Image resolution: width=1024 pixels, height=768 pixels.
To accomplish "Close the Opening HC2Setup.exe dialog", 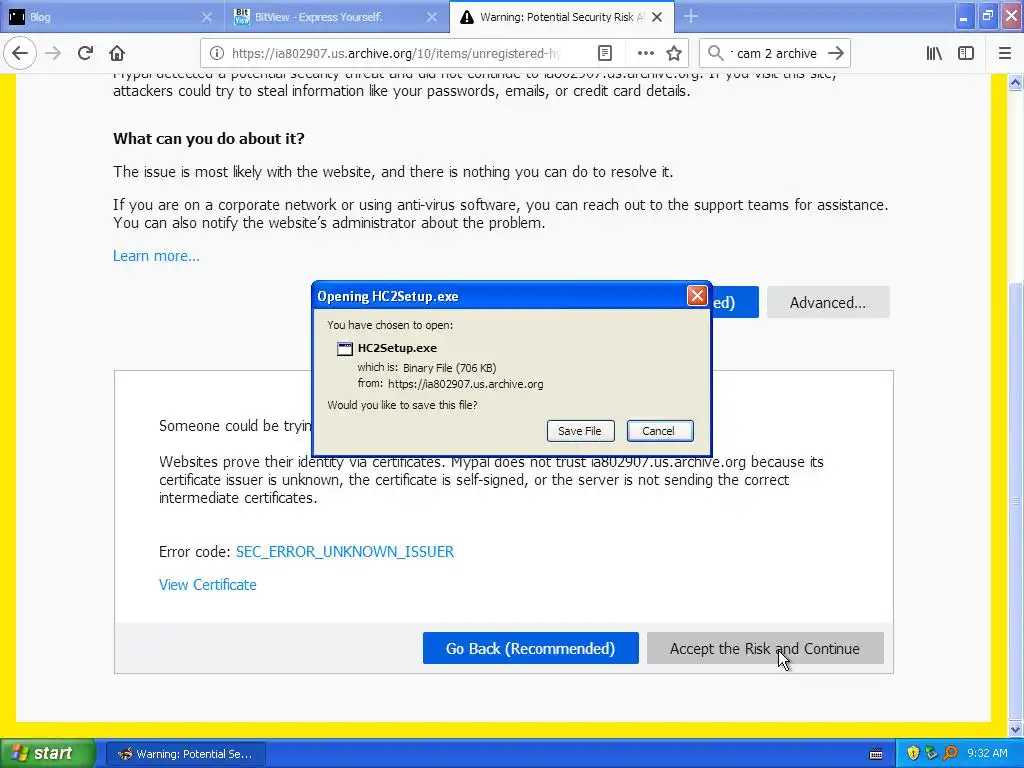I will pos(697,296).
